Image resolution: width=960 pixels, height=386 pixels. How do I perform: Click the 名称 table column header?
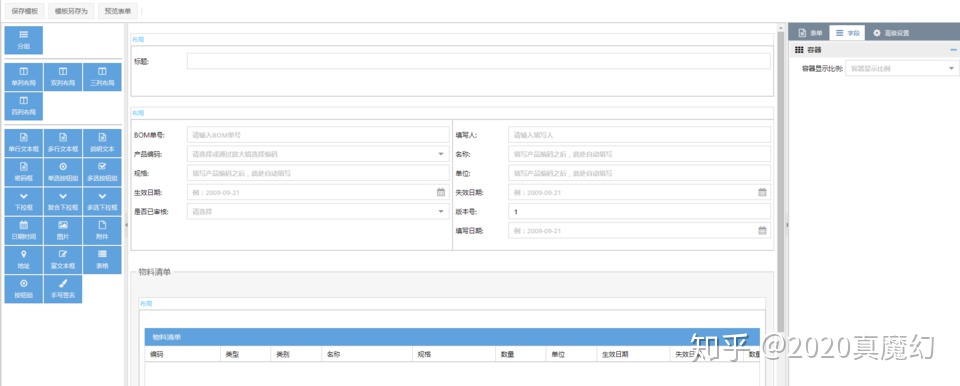click(367, 354)
